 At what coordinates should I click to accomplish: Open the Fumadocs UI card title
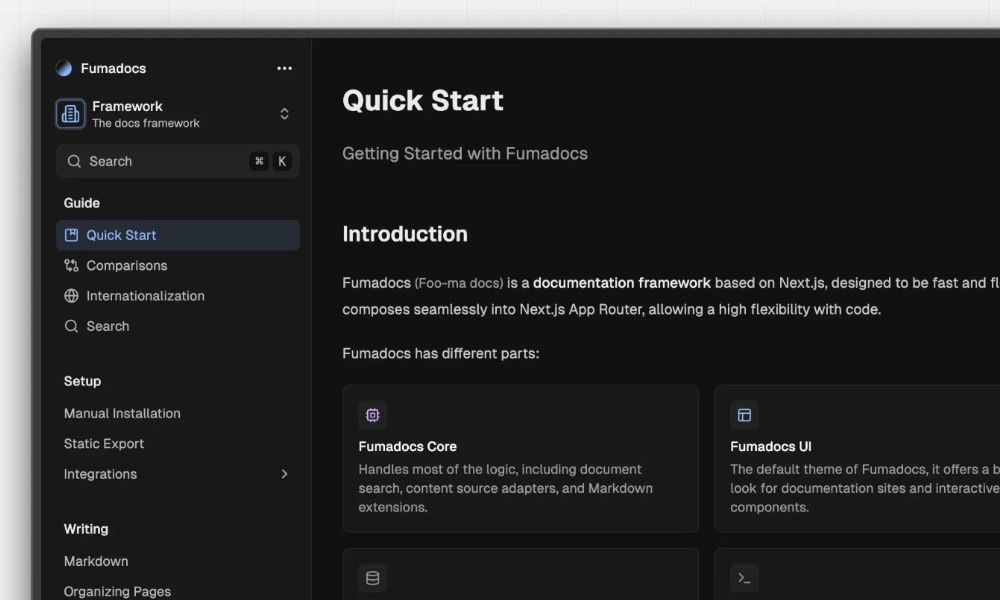pyautogui.click(x=770, y=446)
